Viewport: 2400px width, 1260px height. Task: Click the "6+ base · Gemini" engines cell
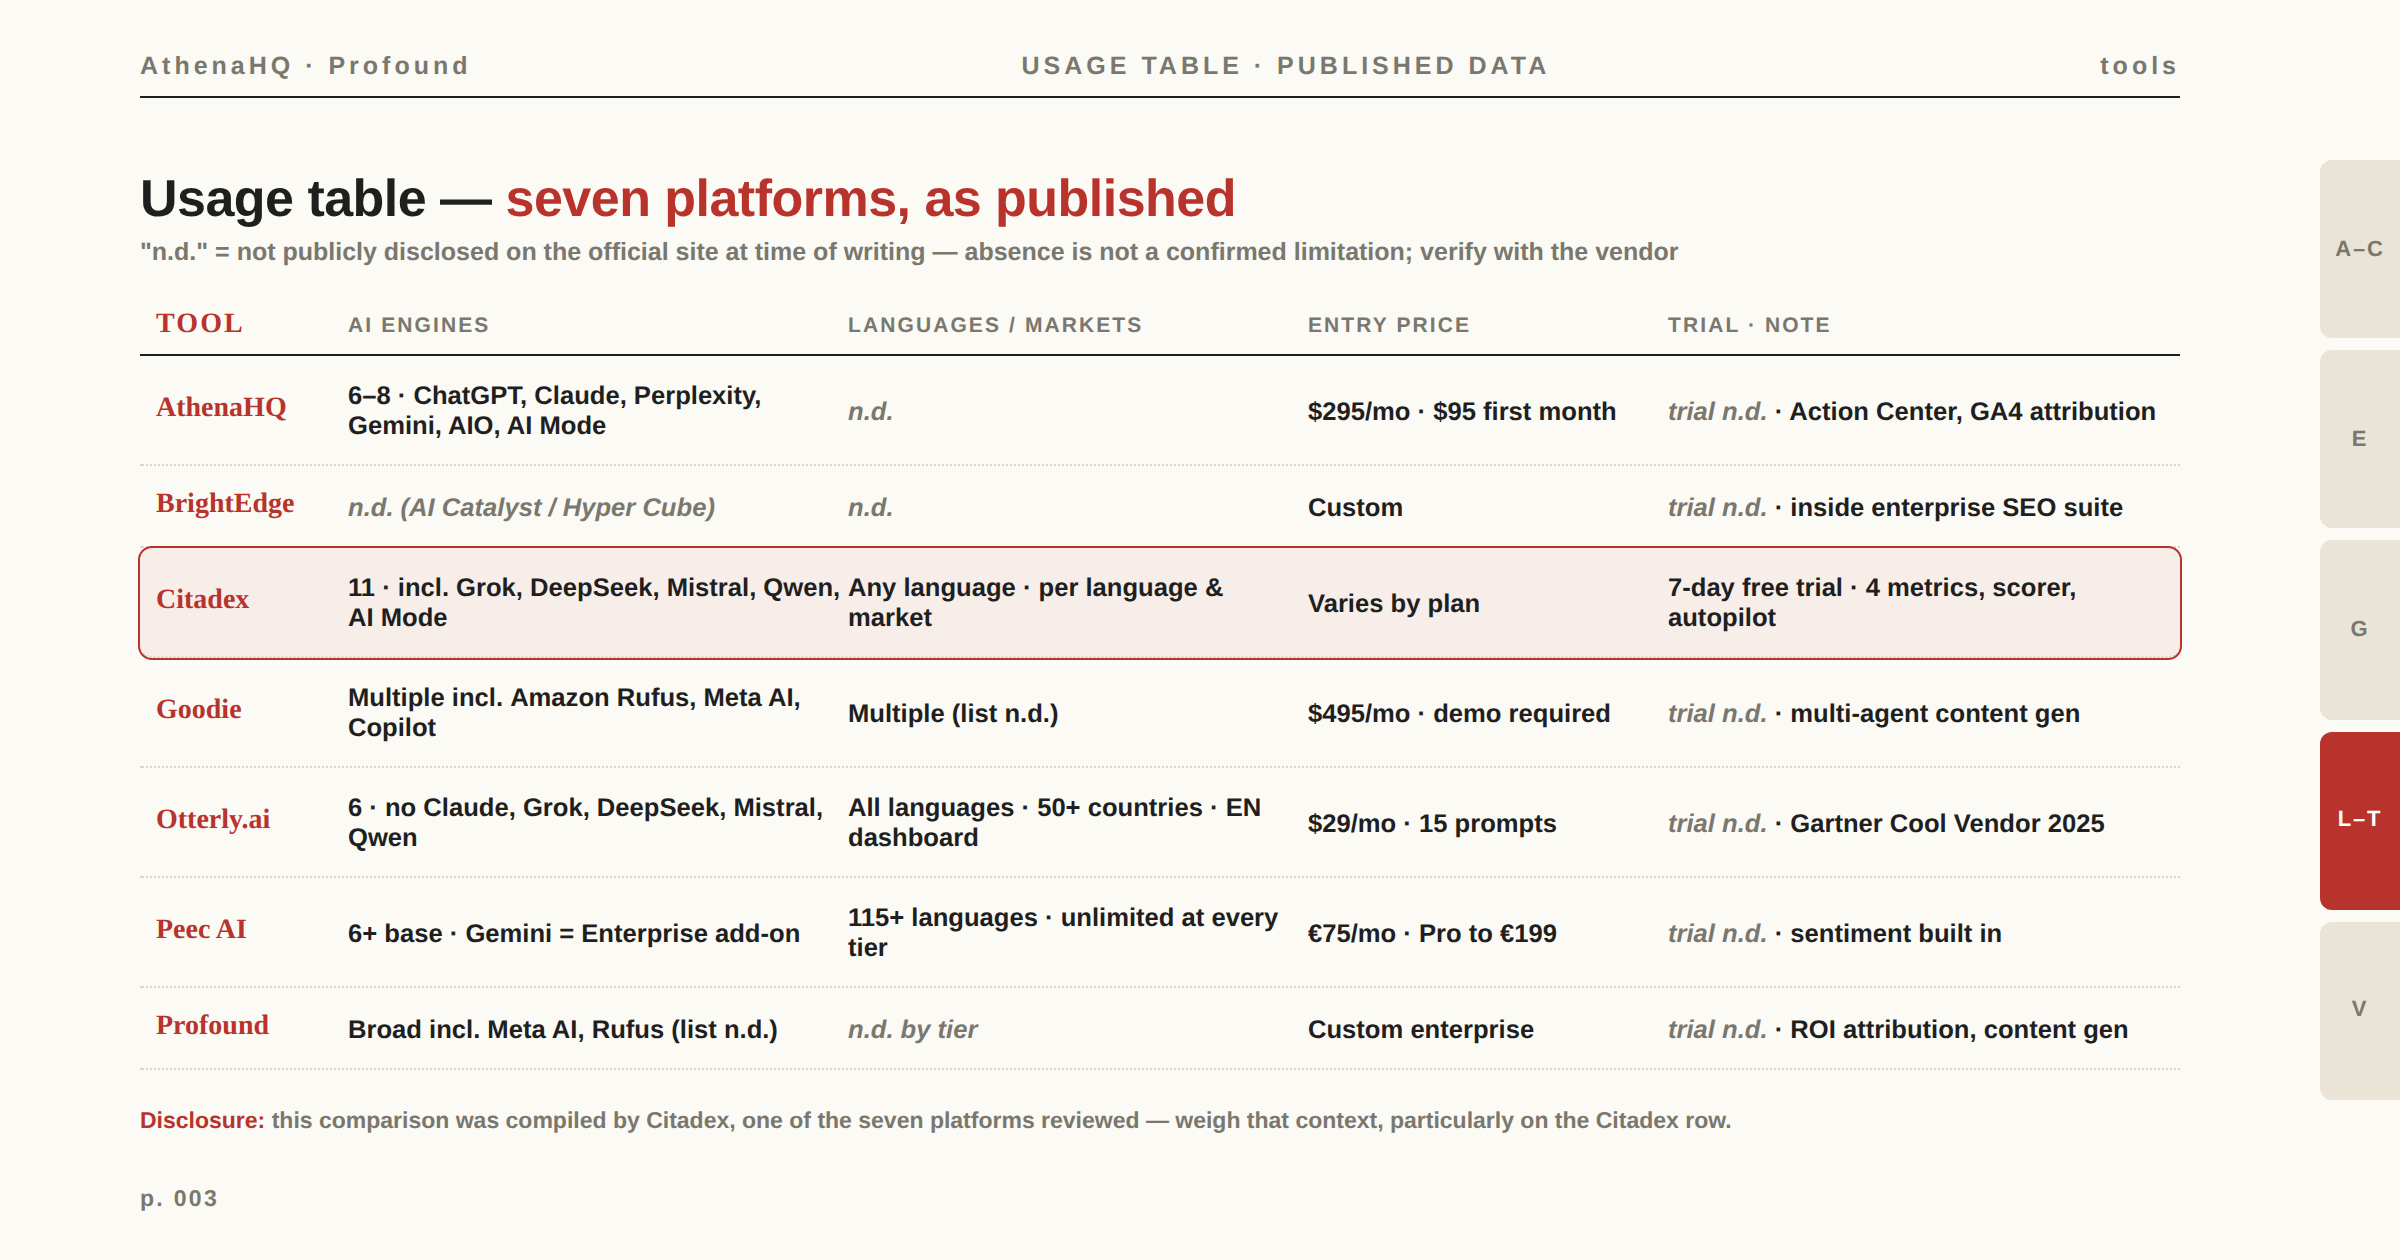tap(574, 933)
